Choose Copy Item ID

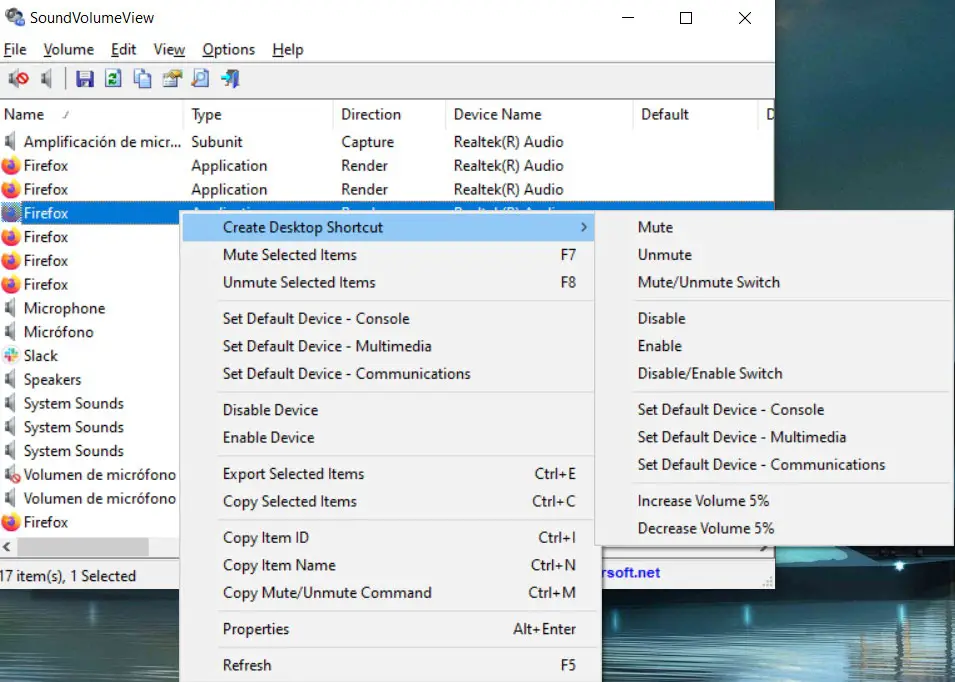click(388, 538)
